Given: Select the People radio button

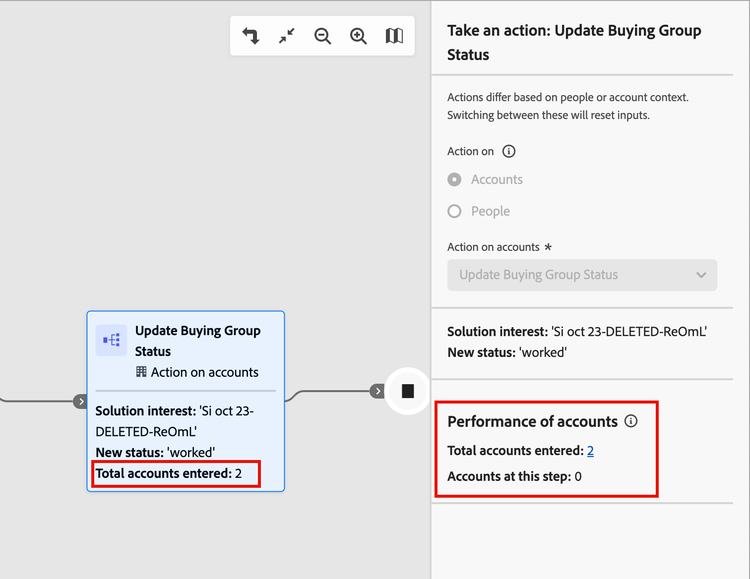Looking at the screenshot, I should (x=454, y=211).
